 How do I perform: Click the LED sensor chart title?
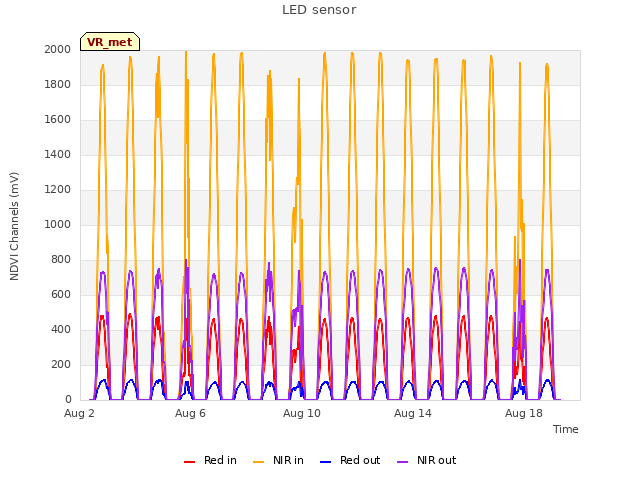pos(319,10)
